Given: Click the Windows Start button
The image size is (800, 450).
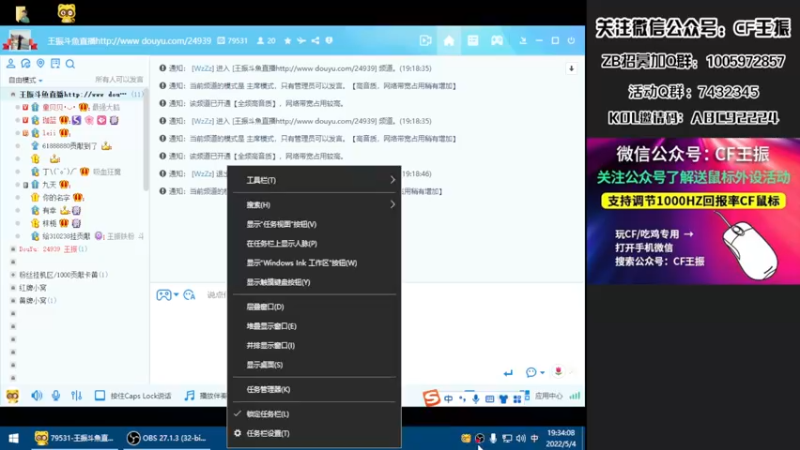Looking at the screenshot, I should (14, 438).
